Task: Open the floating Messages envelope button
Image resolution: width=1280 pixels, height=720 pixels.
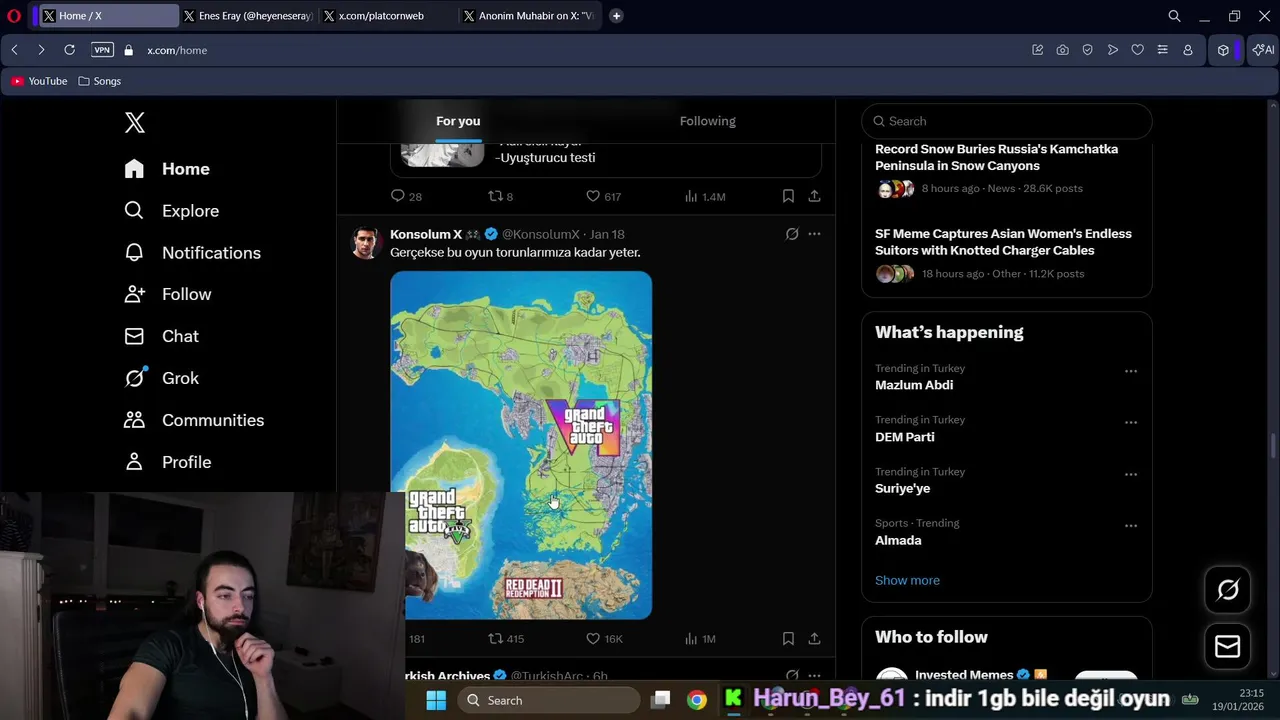Action: point(1227,647)
